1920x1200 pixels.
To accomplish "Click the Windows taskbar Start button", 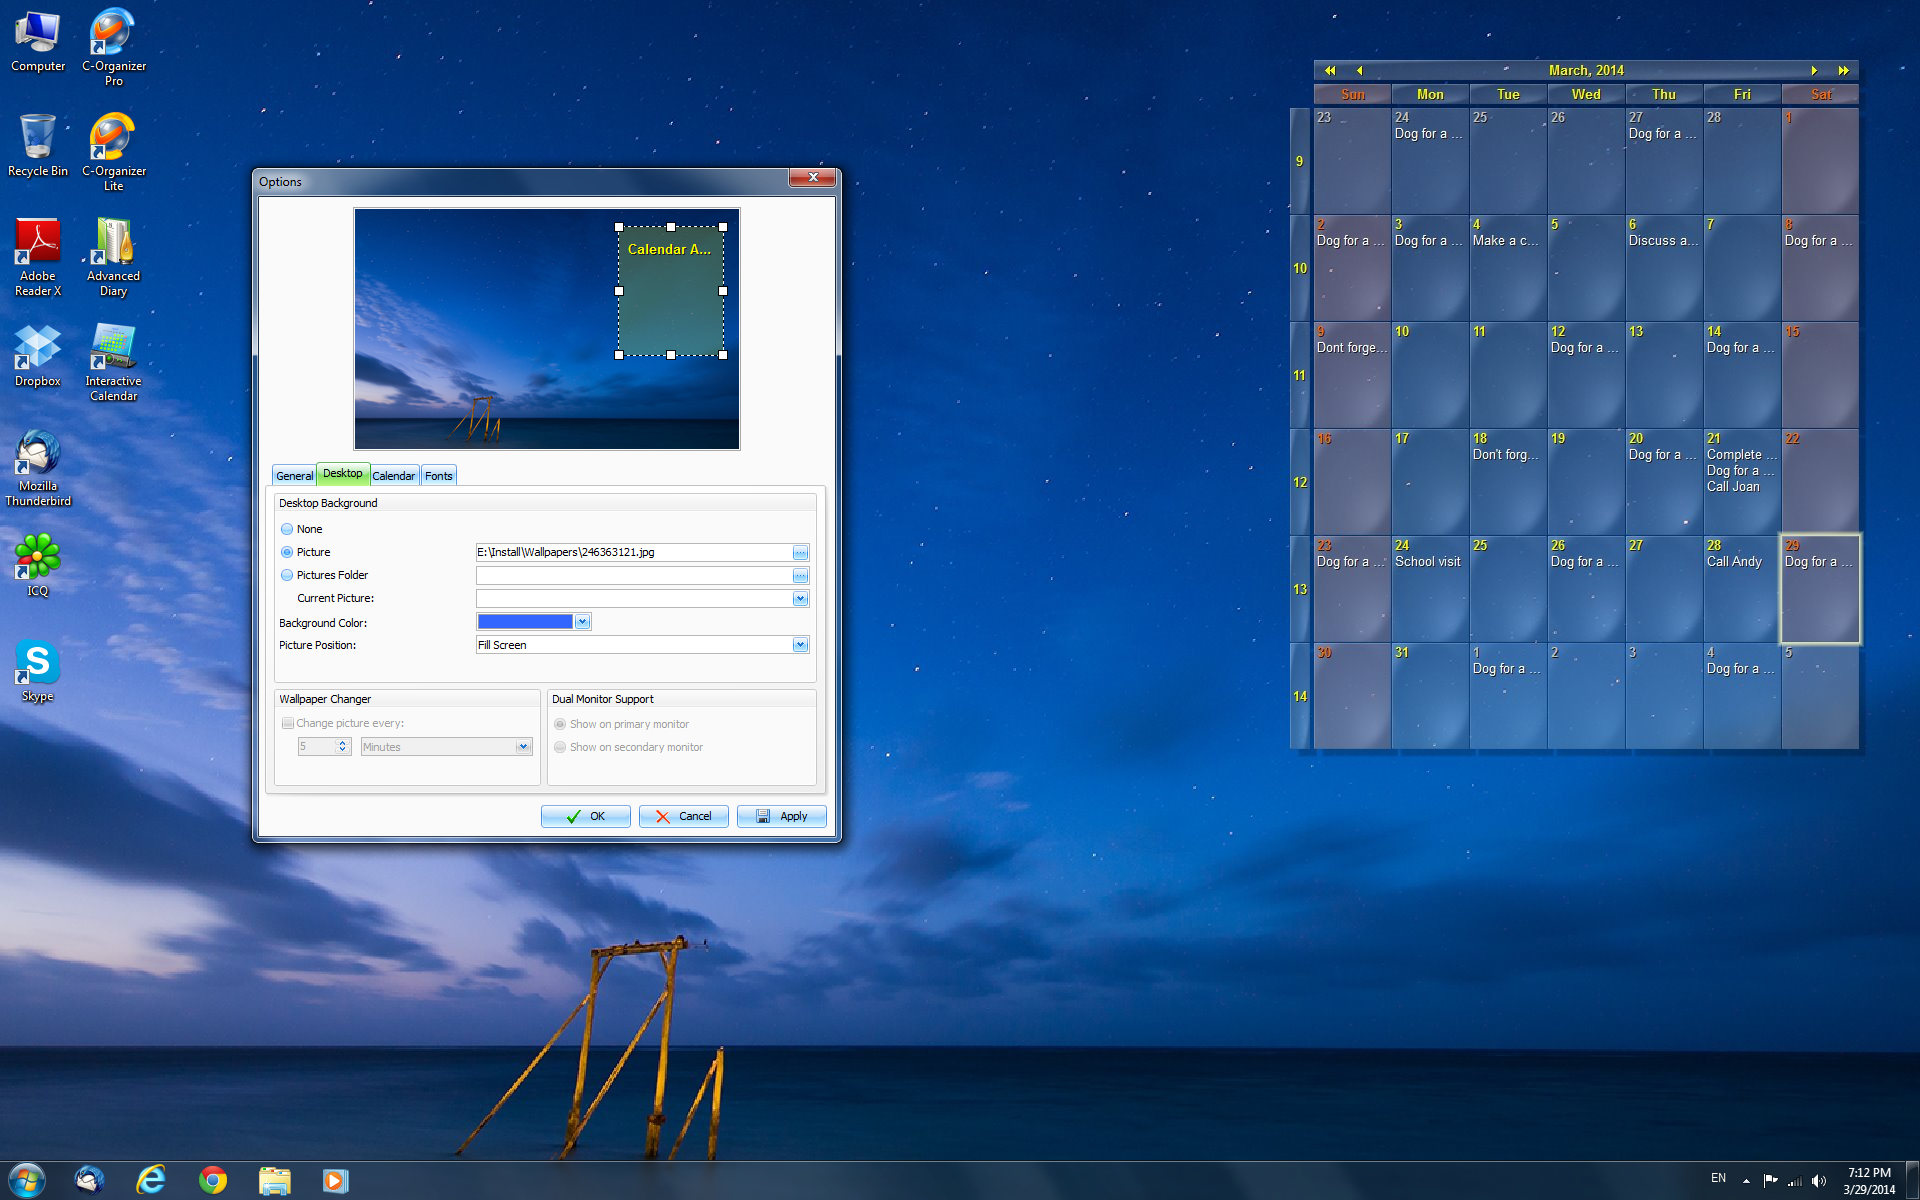I will [23, 1178].
